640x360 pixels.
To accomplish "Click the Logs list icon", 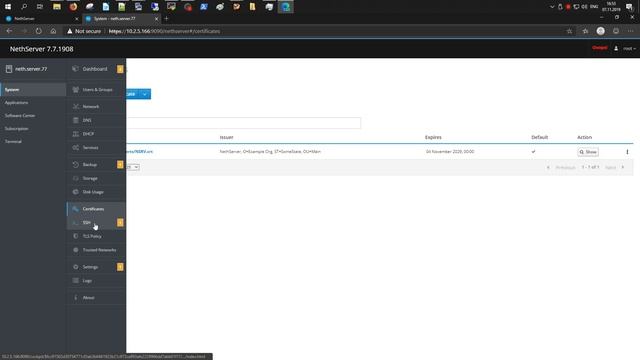I will 76,281.
